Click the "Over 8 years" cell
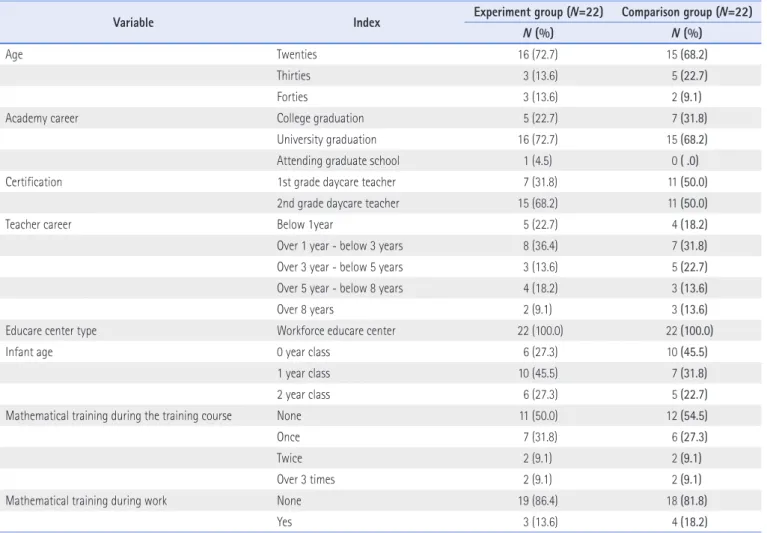Image resolution: width=767 pixels, height=533 pixels. click(305, 310)
